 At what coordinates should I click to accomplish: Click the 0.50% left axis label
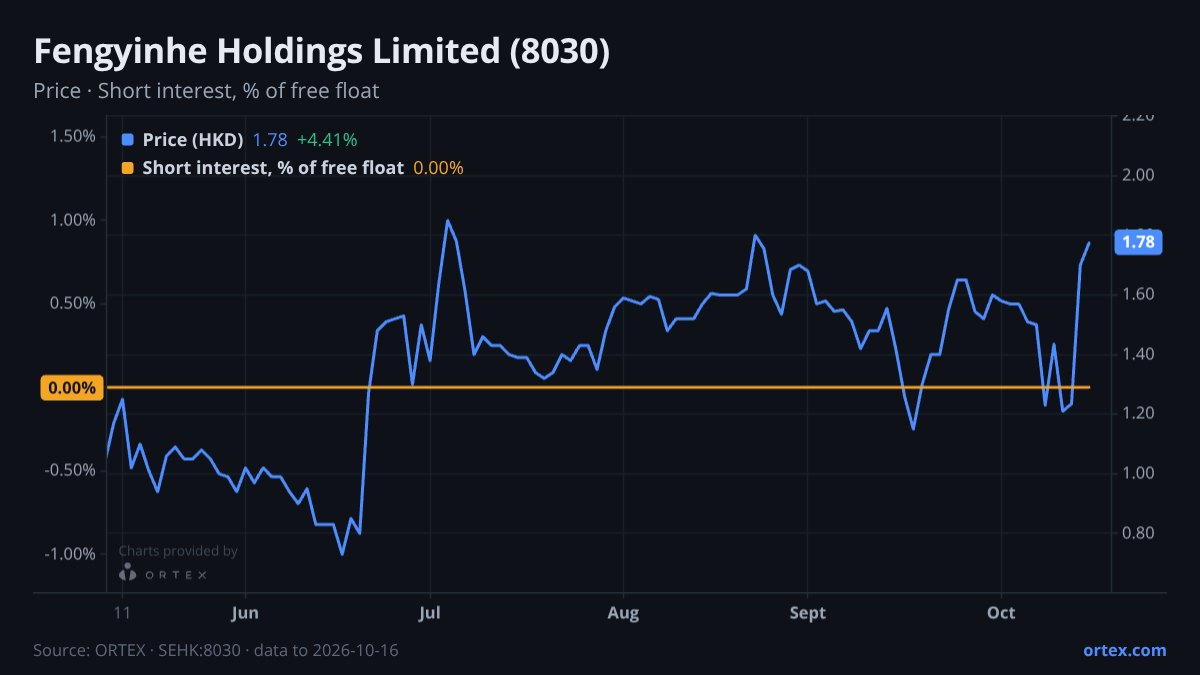pos(73,303)
